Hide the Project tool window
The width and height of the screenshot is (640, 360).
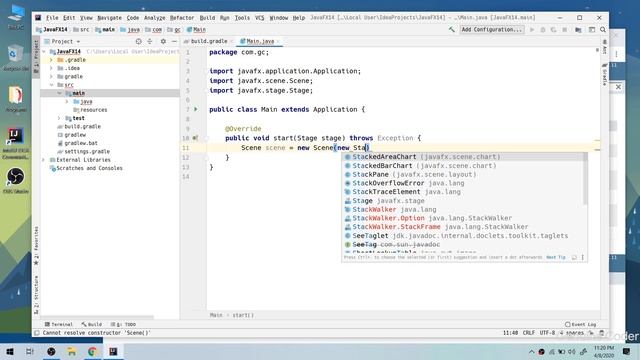(x=174, y=41)
